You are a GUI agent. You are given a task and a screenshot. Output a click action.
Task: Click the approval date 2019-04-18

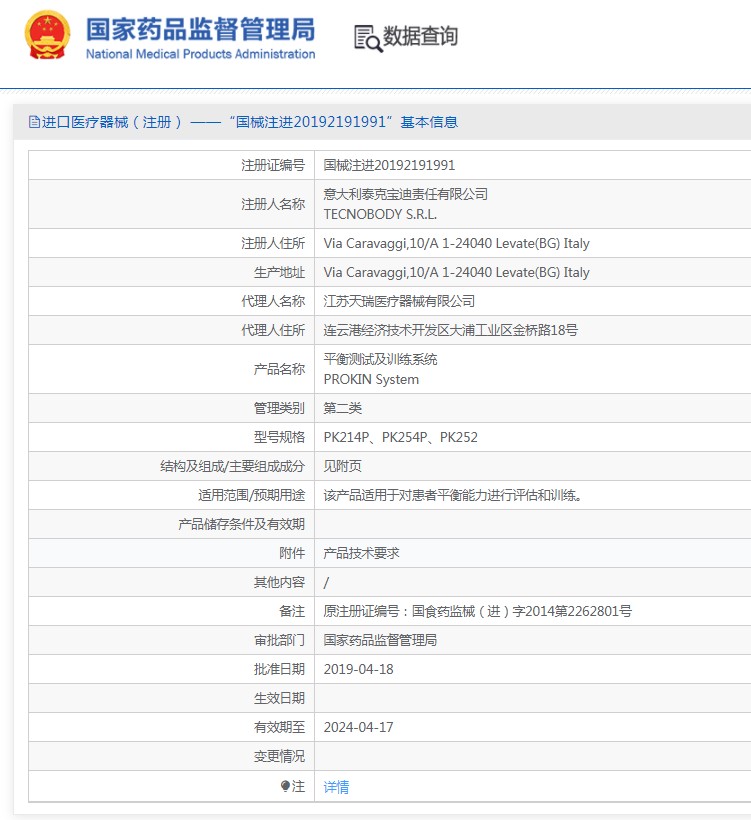[x=358, y=669]
